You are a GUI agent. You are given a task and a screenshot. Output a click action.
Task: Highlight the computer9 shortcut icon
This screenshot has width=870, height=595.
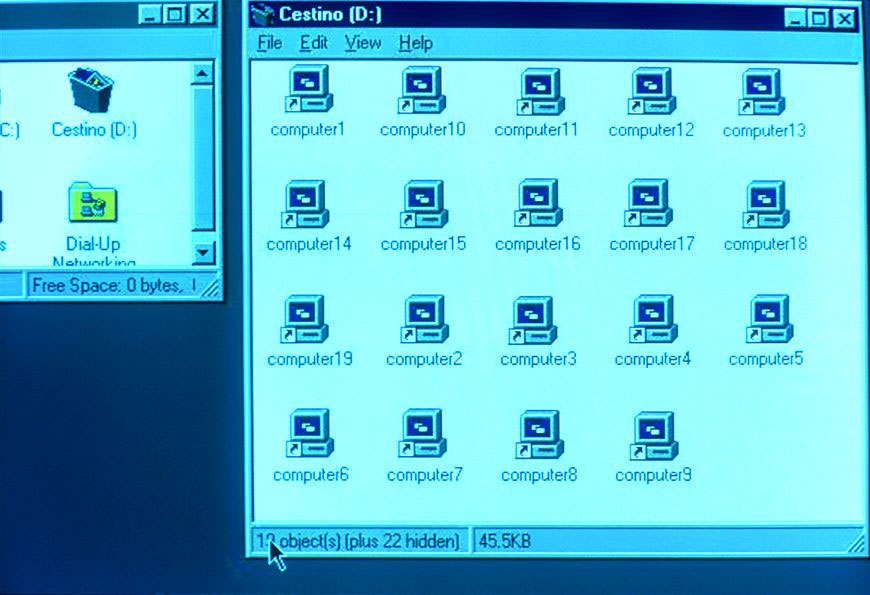[x=654, y=436]
